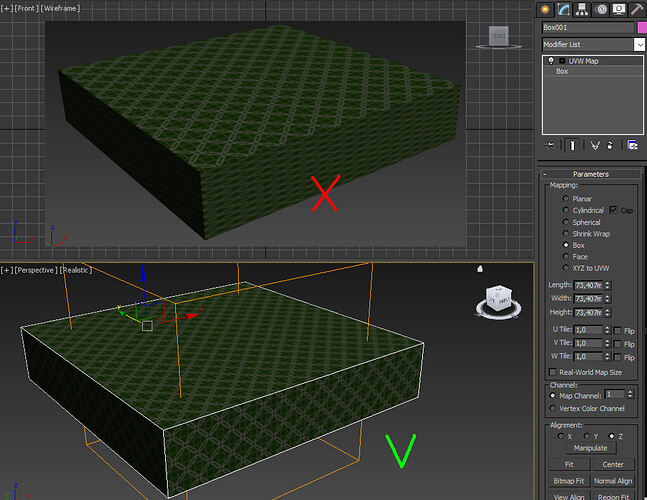The image size is (647, 500).
Task: Click the Box001 object name field
Action: tap(588, 27)
